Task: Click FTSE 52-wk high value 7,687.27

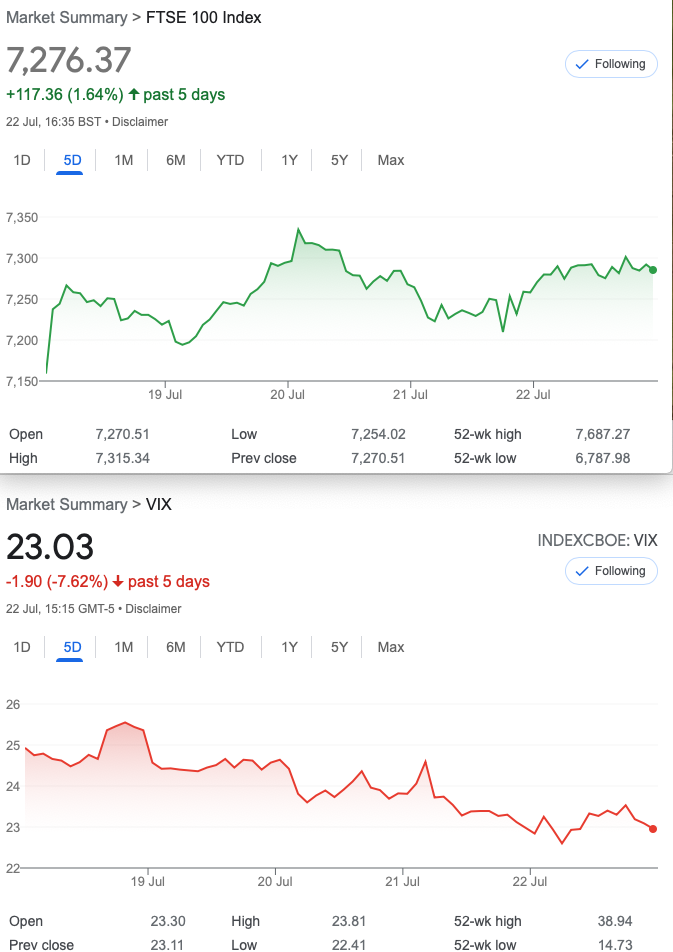Action: coord(603,435)
